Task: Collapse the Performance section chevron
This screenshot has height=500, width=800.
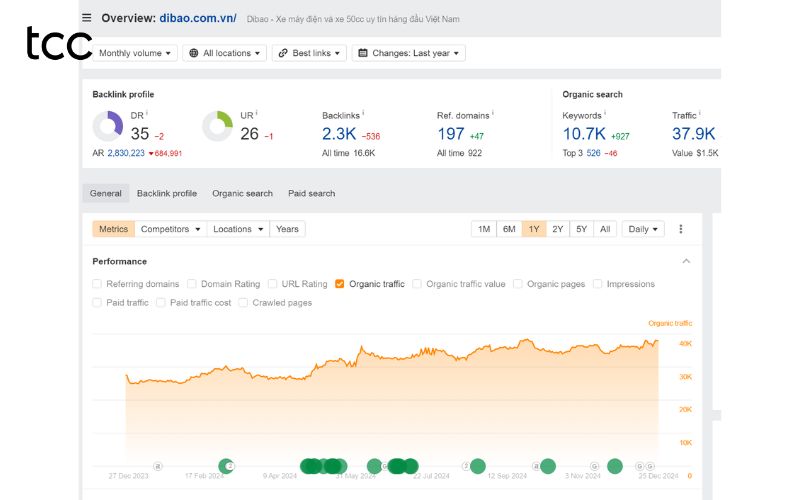Action: click(x=686, y=261)
